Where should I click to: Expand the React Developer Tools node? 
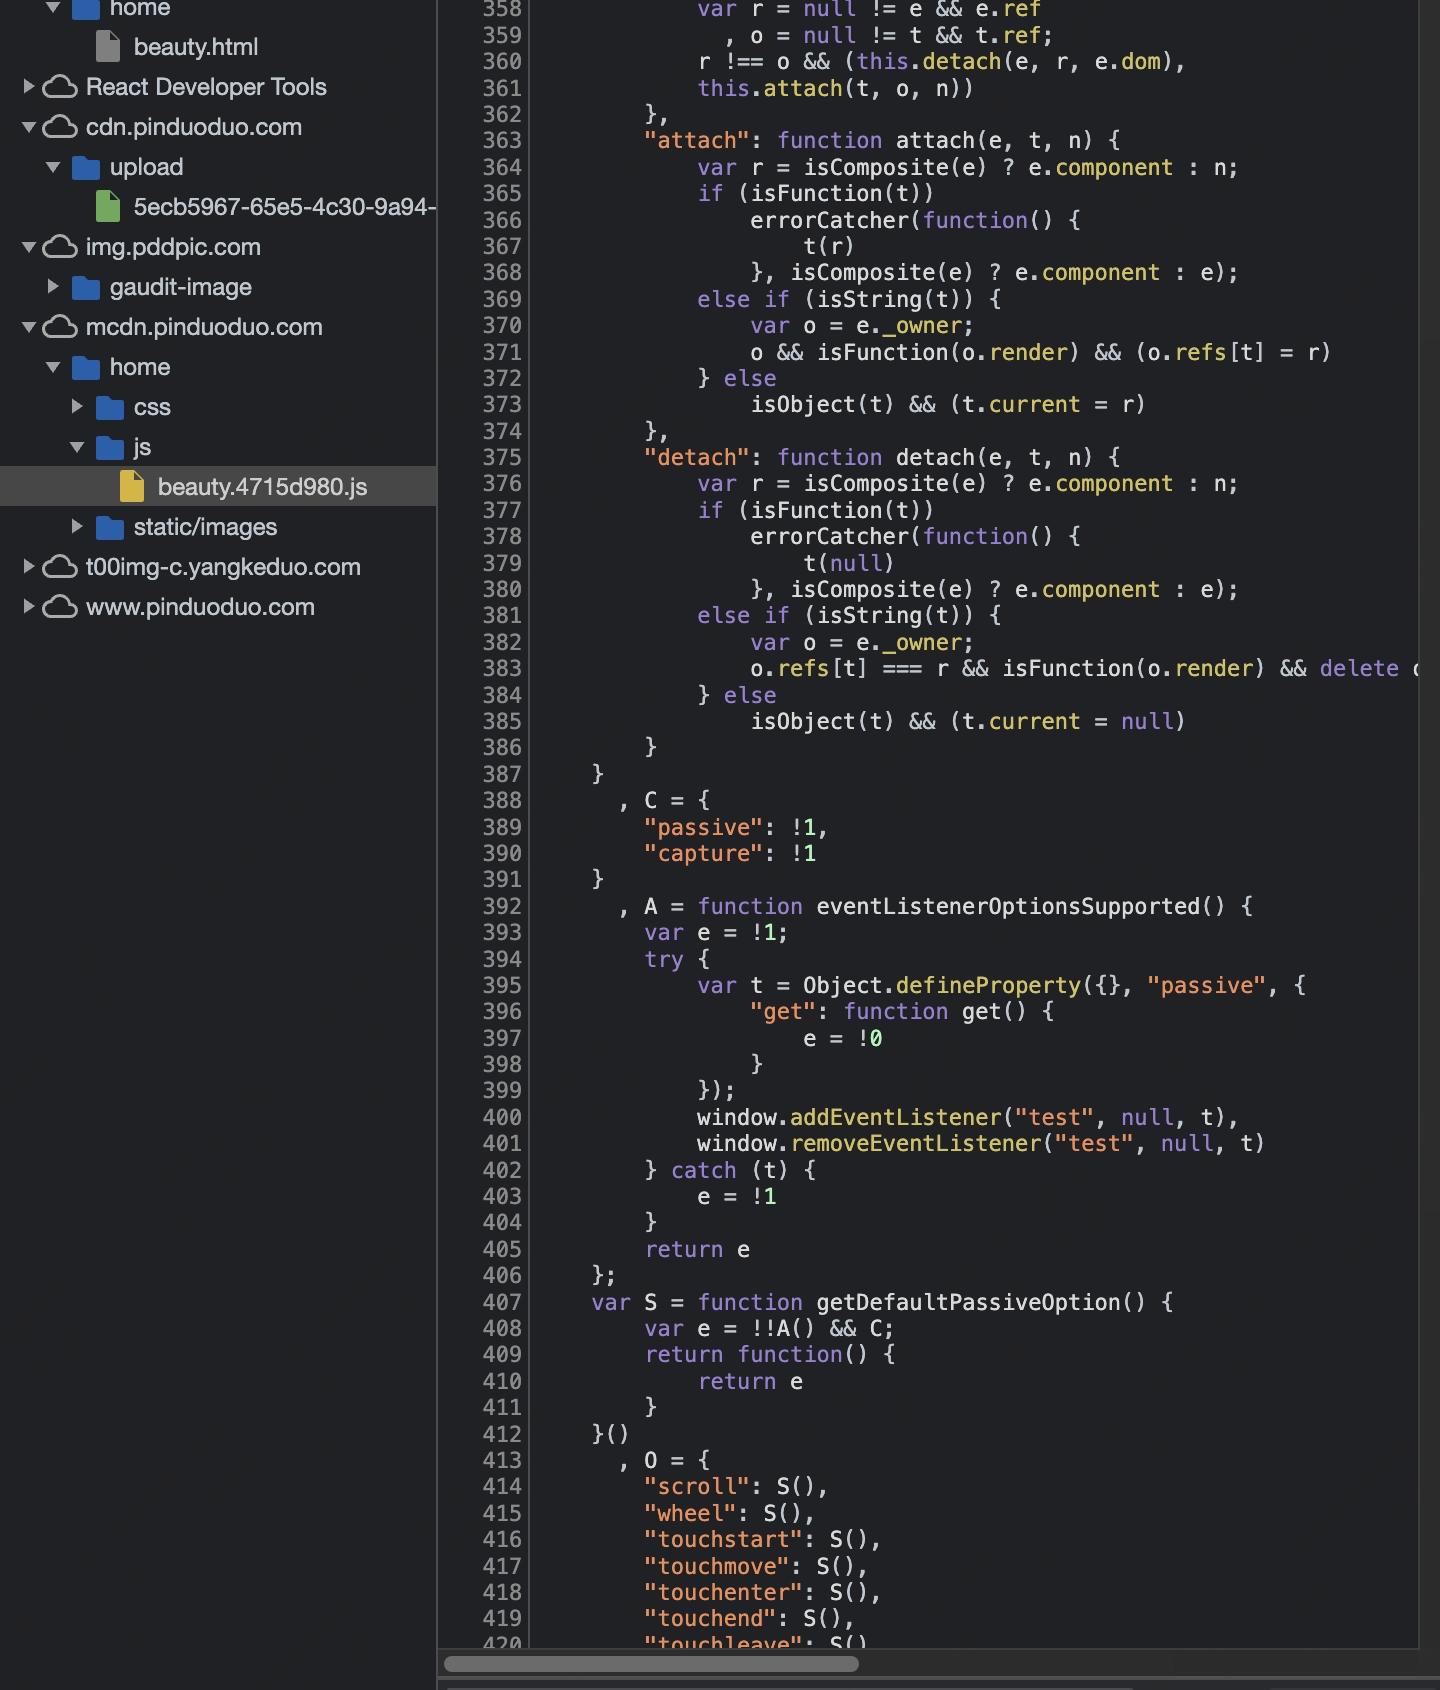(x=29, y=87)
